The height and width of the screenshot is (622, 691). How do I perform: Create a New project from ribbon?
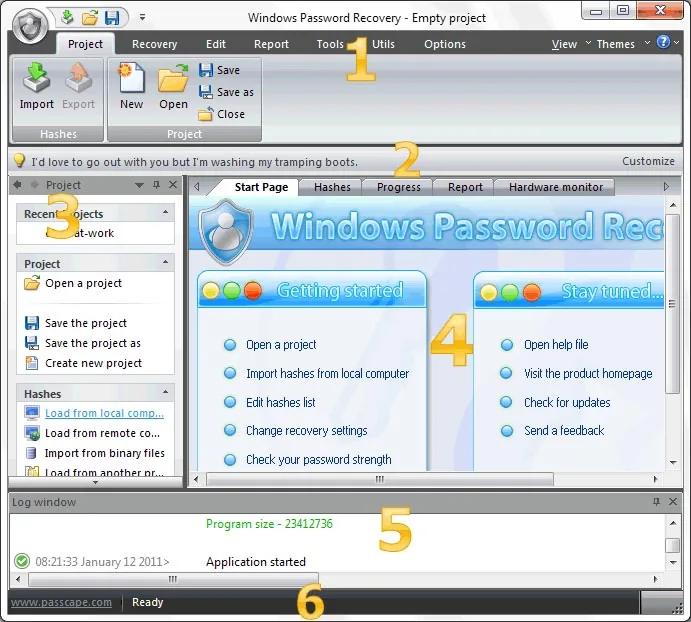pyautogui.click(x=131, y=78)
